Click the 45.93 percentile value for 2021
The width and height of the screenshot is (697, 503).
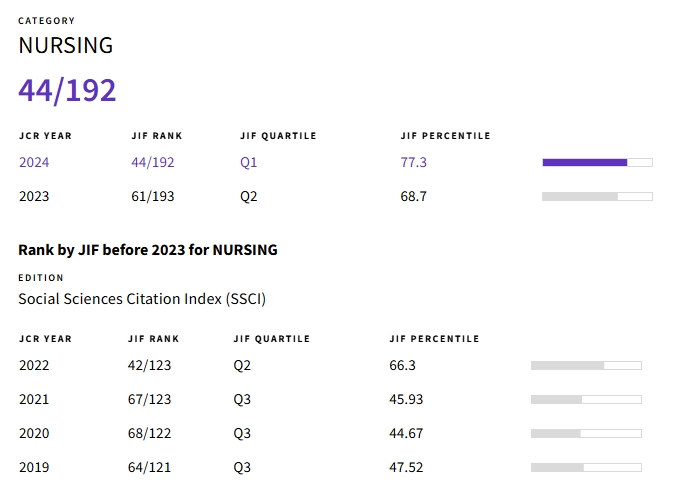[408, 399]
